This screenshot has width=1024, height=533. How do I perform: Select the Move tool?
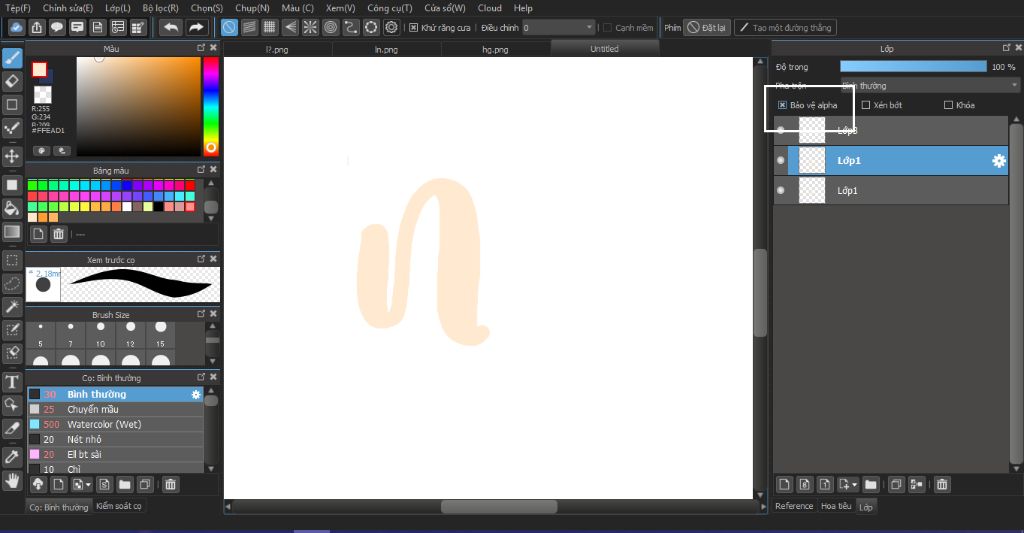[12, 155]
